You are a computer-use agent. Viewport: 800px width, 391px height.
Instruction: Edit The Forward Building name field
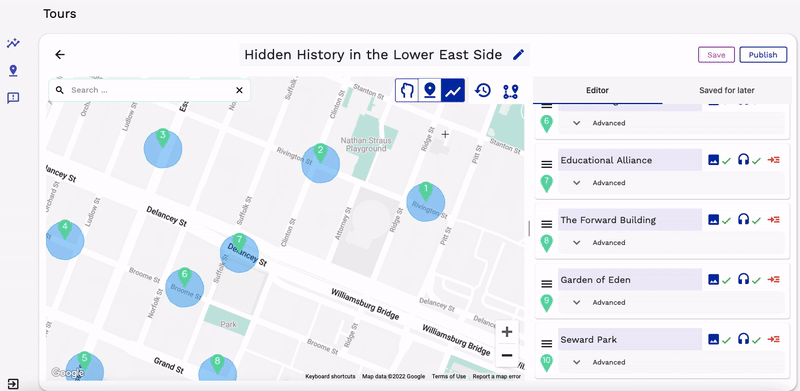click(x=630, y=220)
